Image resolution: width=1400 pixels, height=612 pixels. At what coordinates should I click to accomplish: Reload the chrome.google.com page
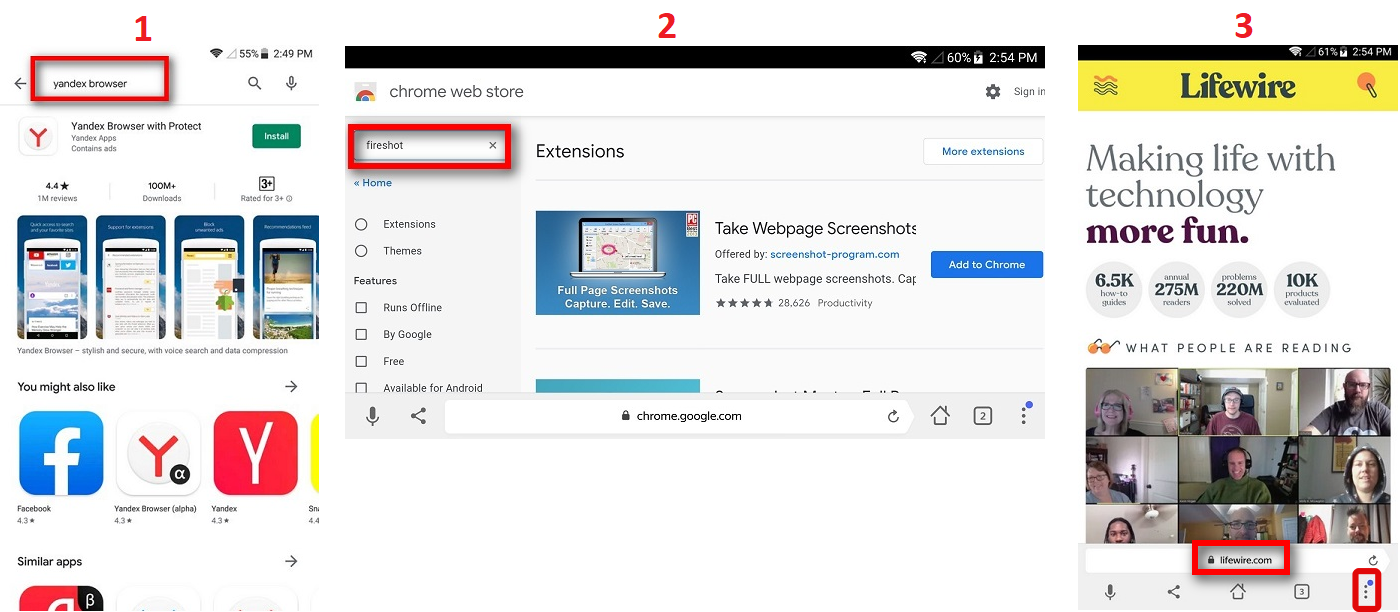(893, 417)
